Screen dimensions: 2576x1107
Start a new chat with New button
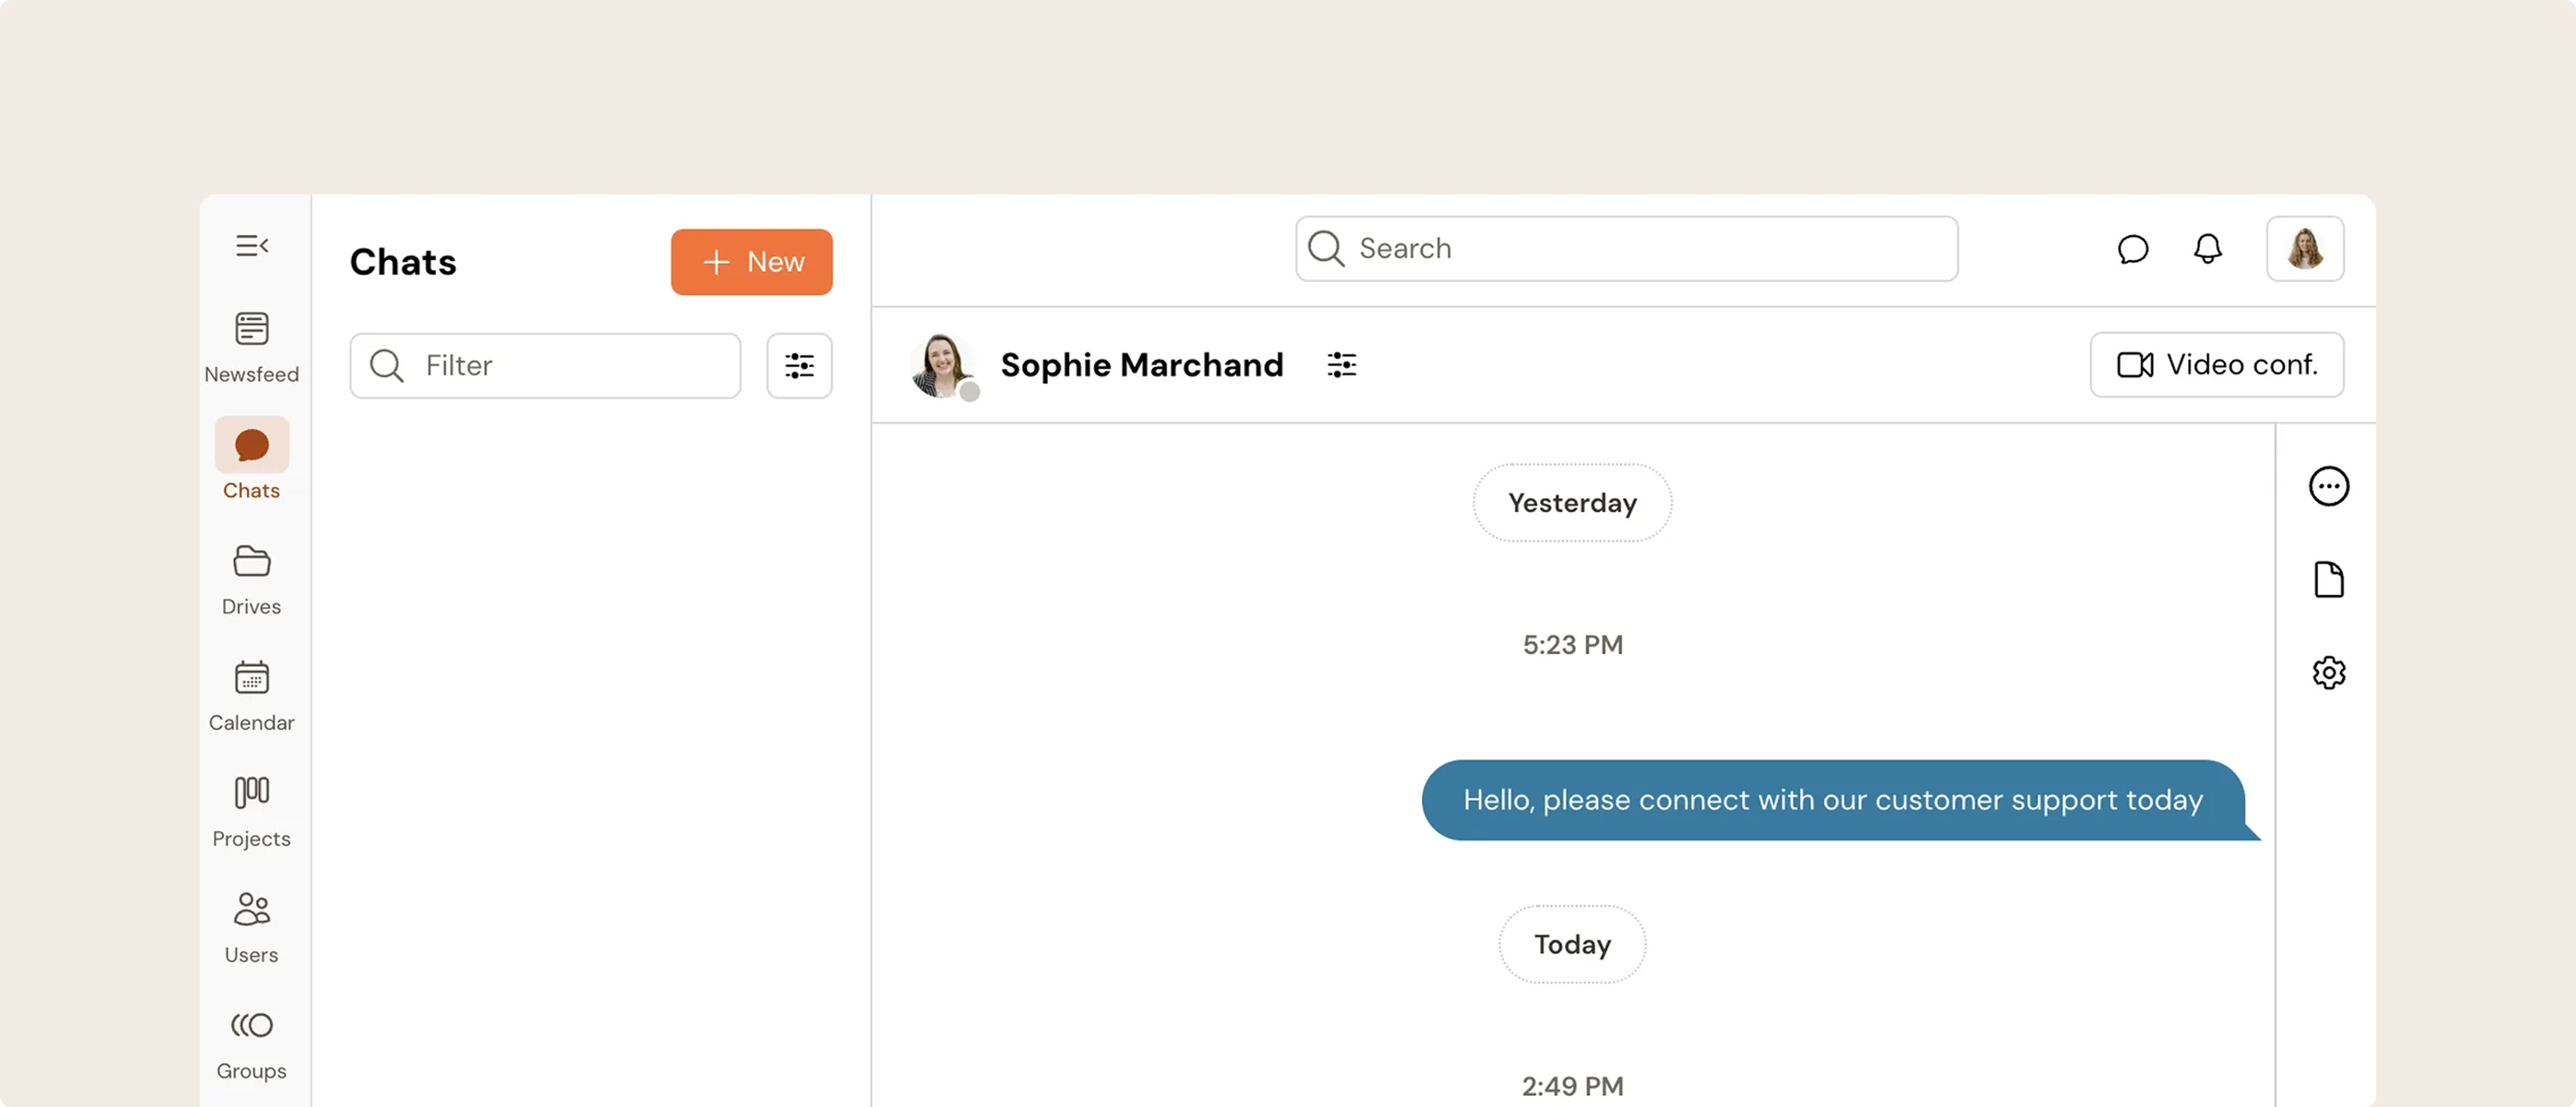(x=752, y=262)
